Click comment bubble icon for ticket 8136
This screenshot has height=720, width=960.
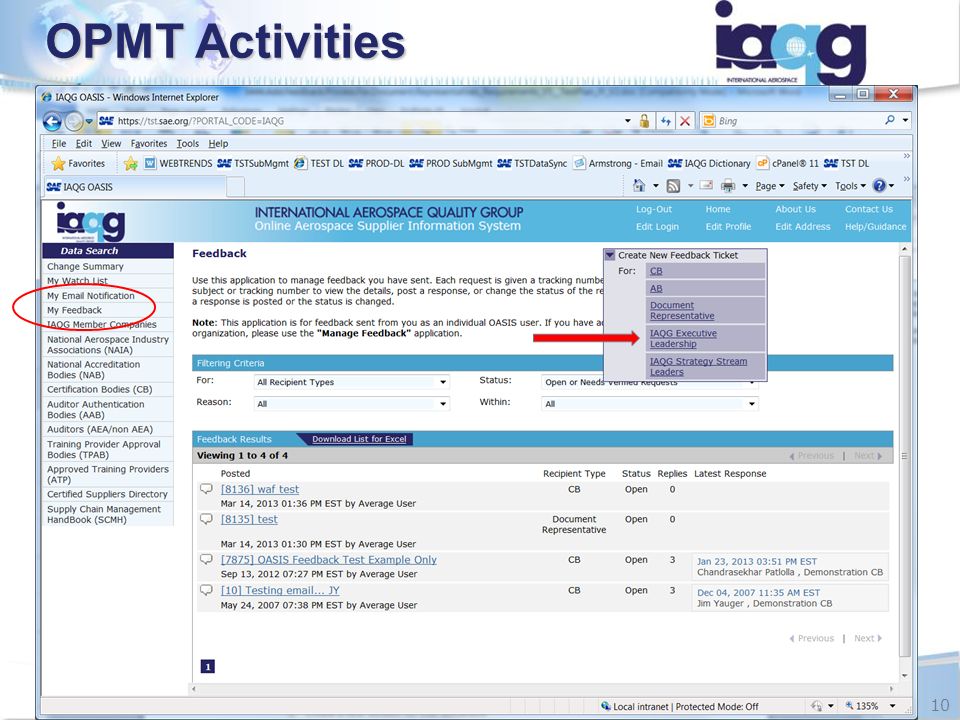click(206, 489)
